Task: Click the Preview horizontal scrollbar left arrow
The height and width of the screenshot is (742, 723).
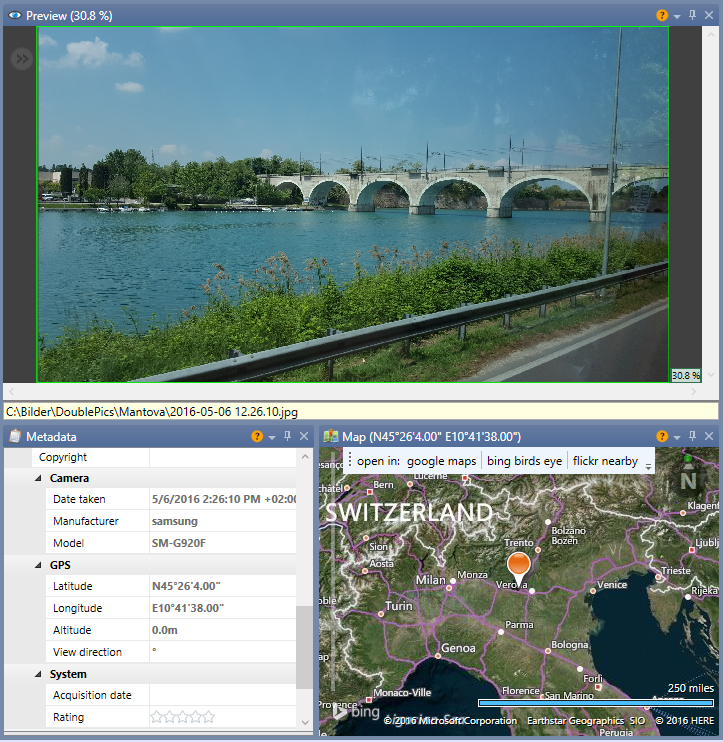Action: coord(12,391)
